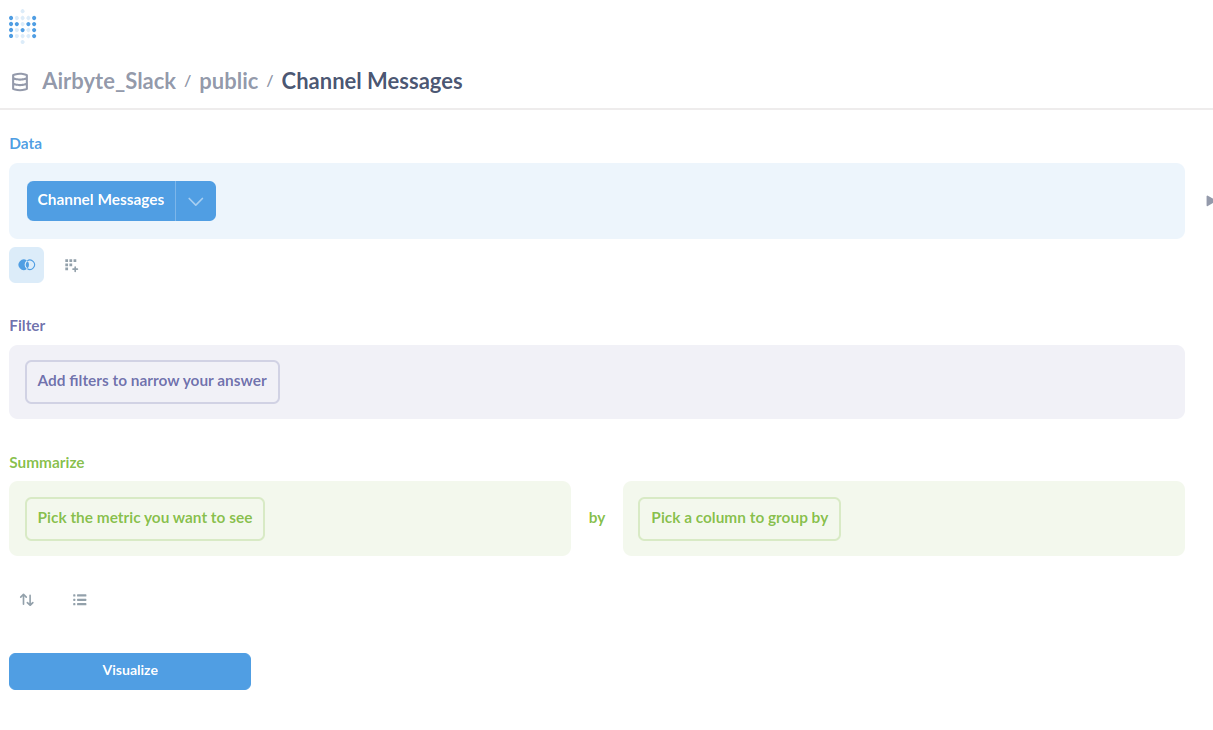The height and width of the screenshot is (730, 1213).
Task: Add a sort step
Action: tap(27, 600)
